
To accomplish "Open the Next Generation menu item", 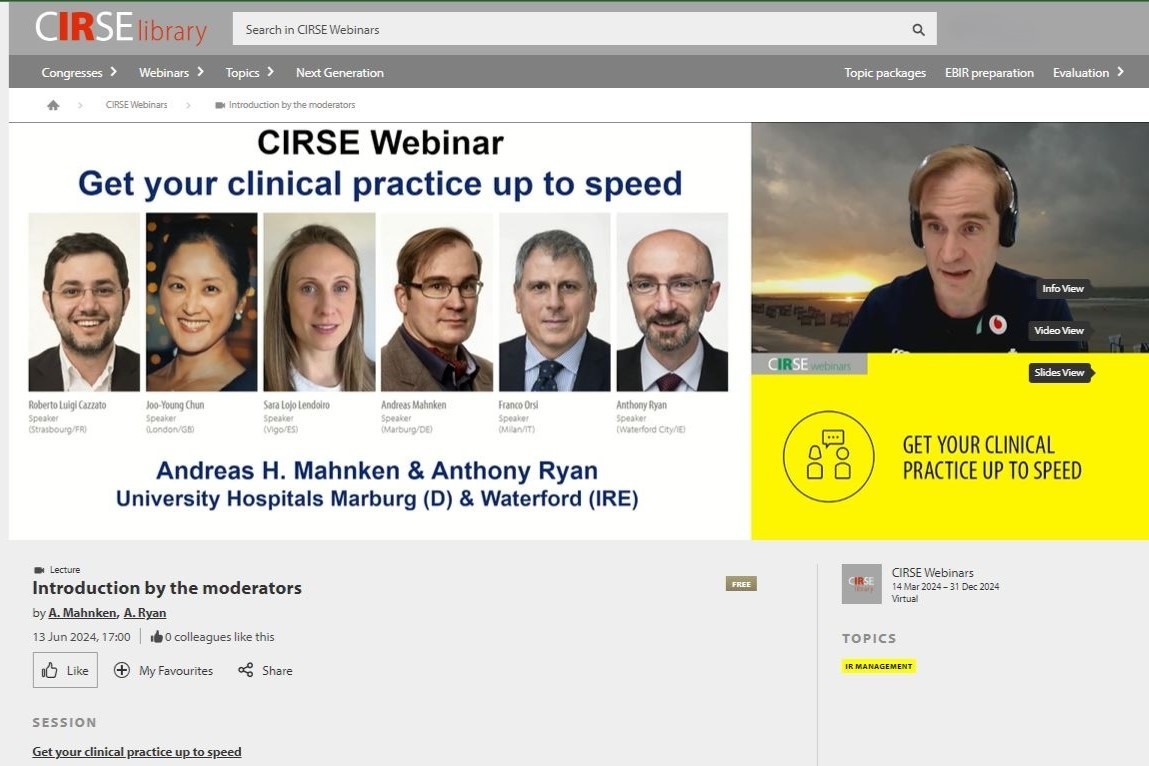I will (339, 73).
